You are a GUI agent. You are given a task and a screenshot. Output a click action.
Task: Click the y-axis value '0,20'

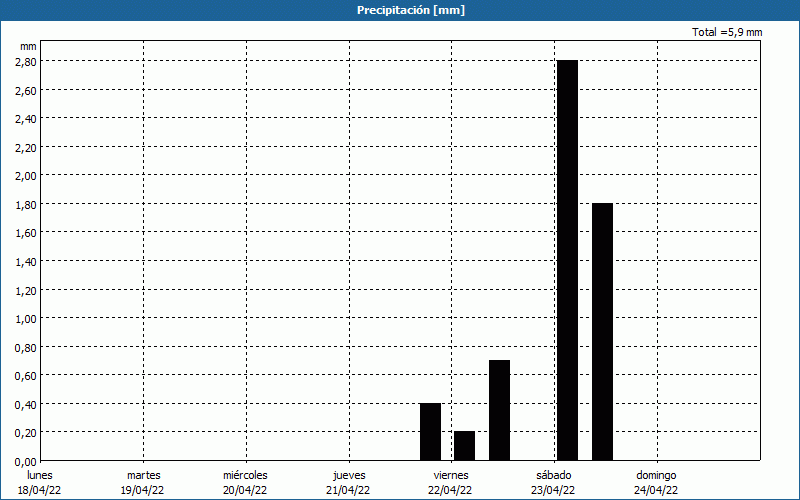pos(27,433)
